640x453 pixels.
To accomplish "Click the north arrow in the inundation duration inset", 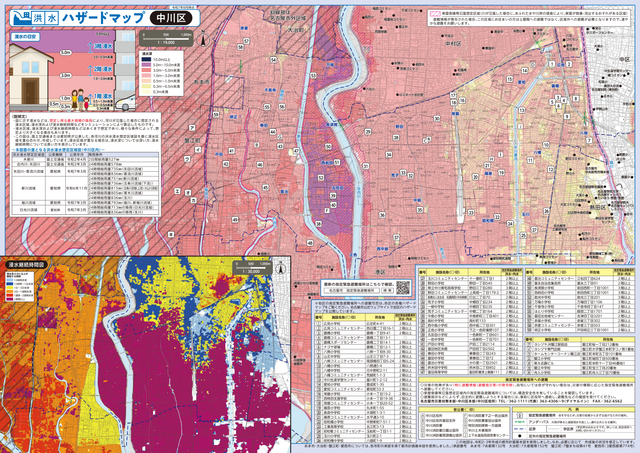I will (x=280, y=269).
